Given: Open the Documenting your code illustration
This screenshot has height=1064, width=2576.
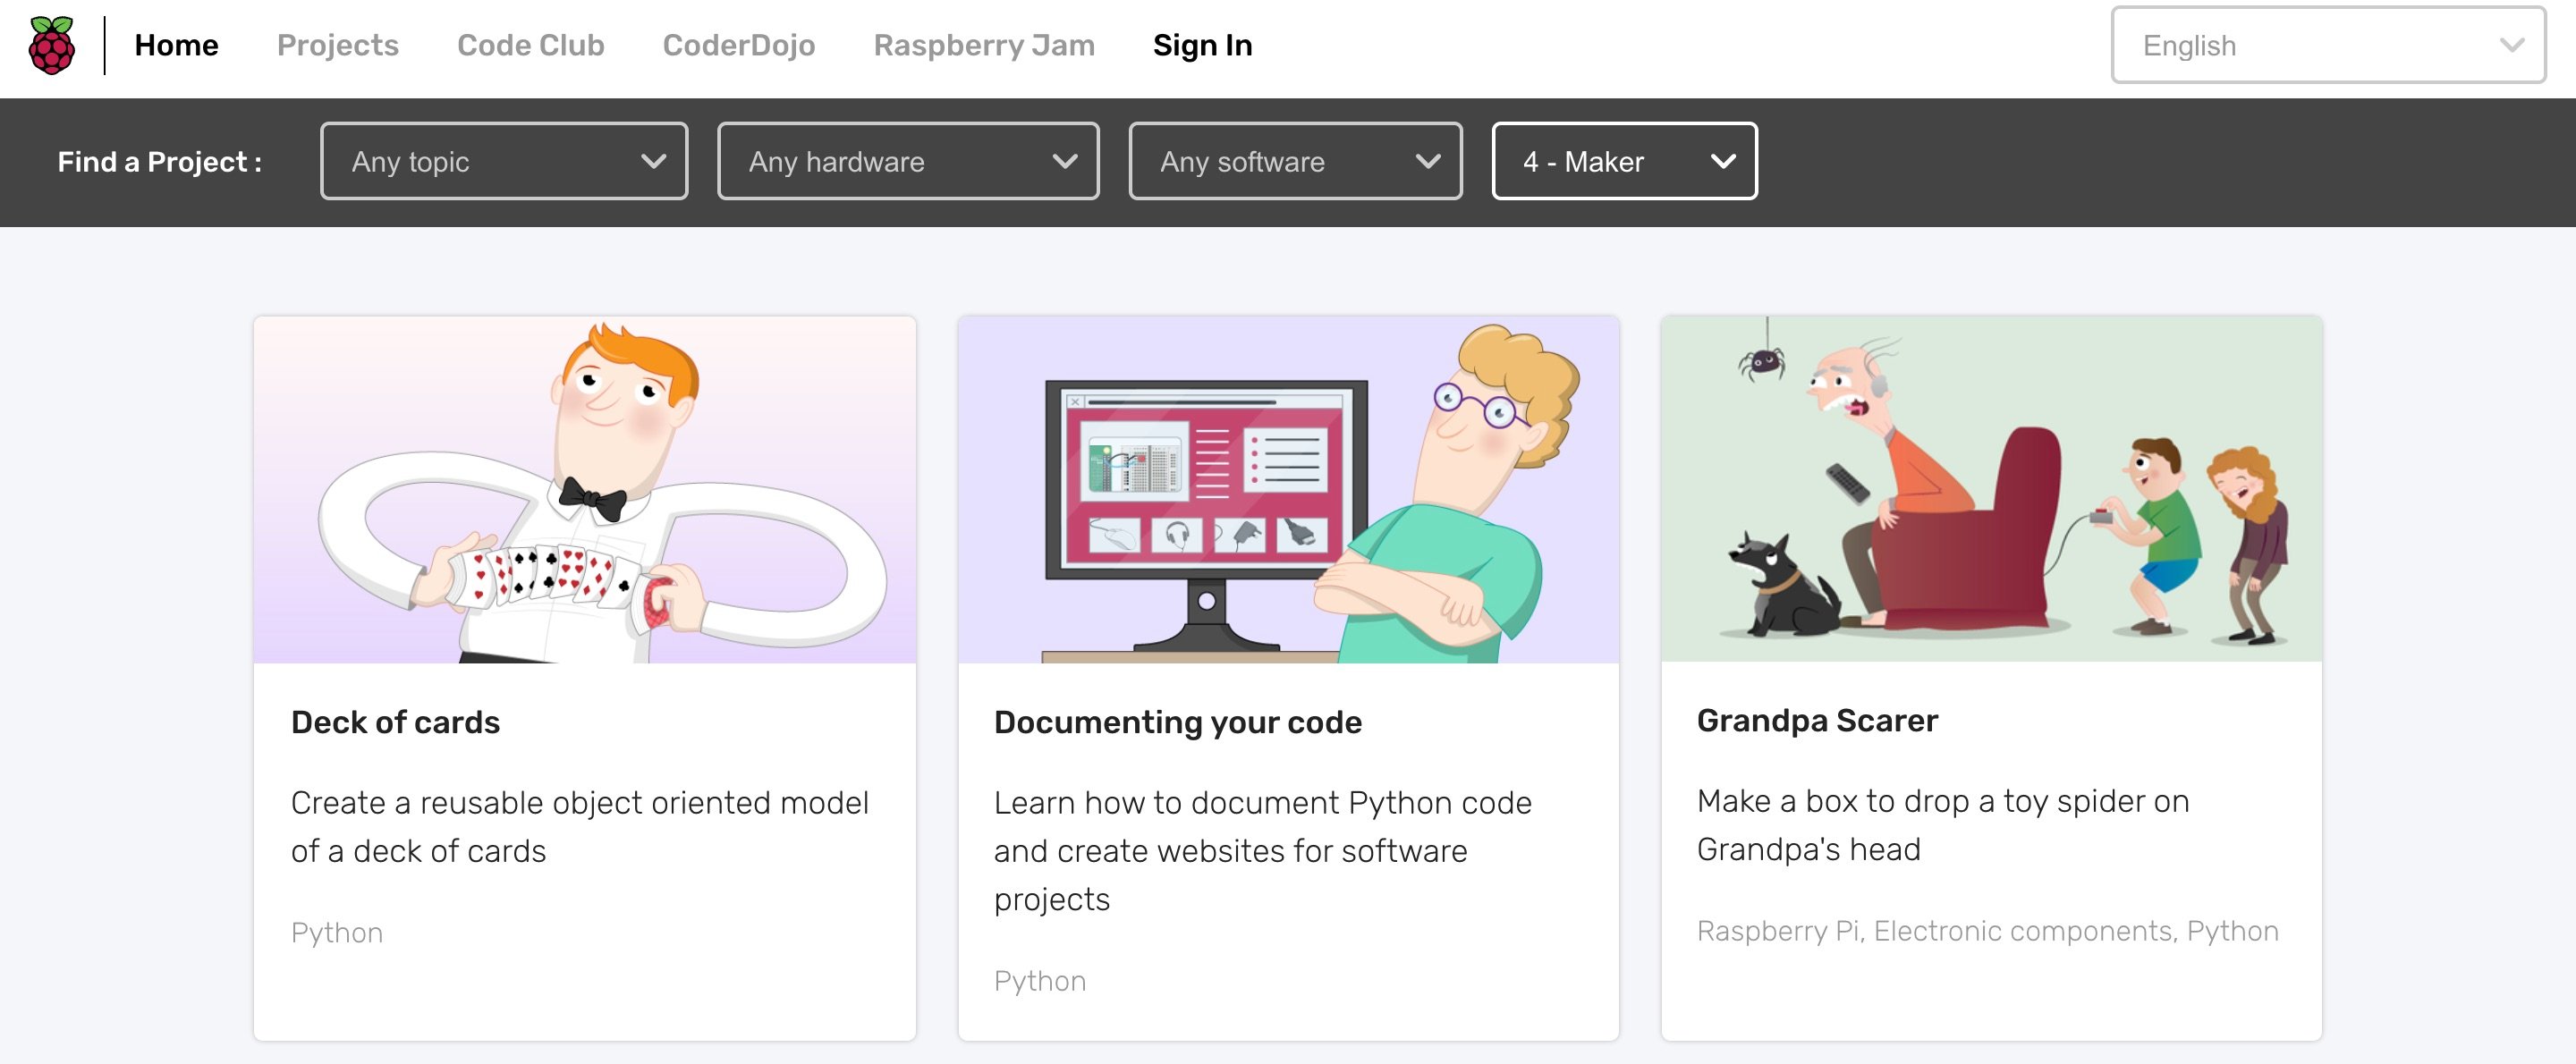Looking at the screenshot, I should 1288,490.
